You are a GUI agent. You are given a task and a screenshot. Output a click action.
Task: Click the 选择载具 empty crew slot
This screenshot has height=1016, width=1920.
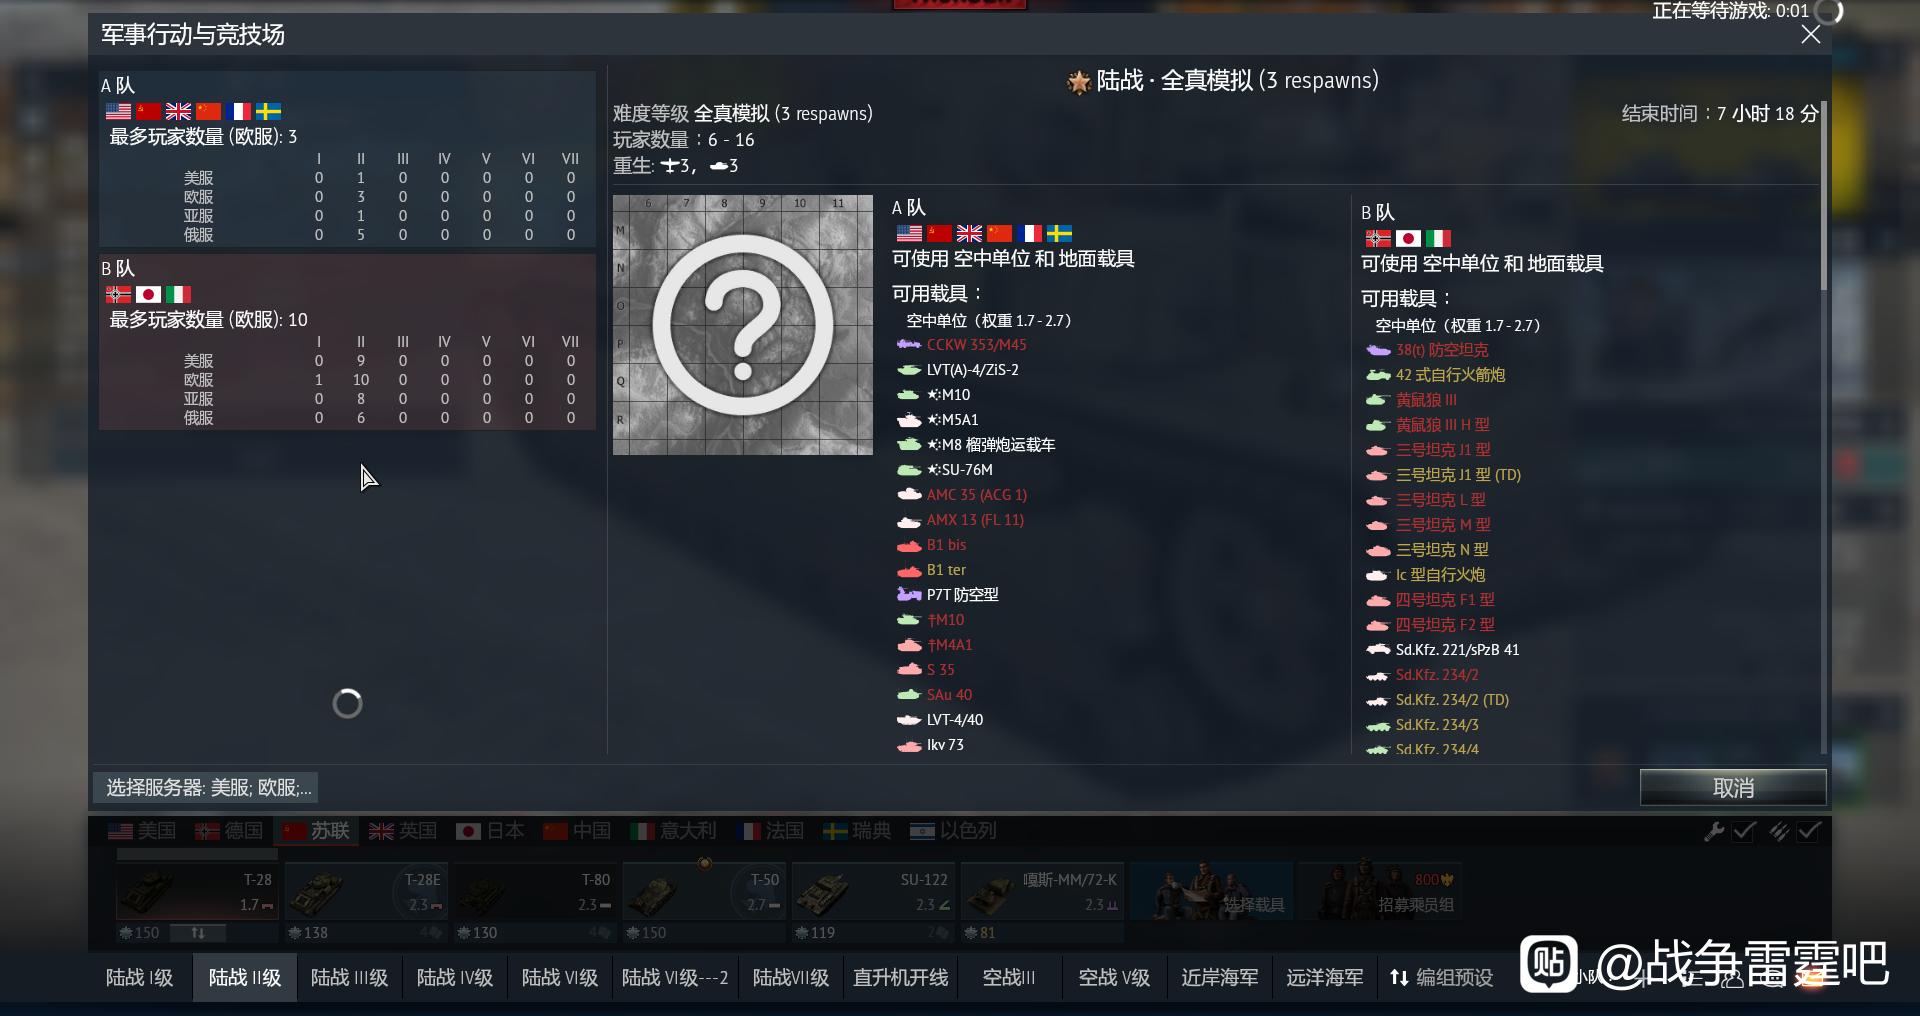(x=1211, y=893)
